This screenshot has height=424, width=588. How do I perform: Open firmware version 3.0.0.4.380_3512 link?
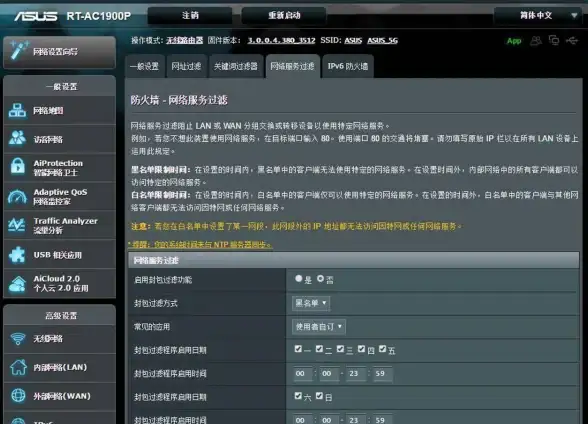[x=281, y=40]
